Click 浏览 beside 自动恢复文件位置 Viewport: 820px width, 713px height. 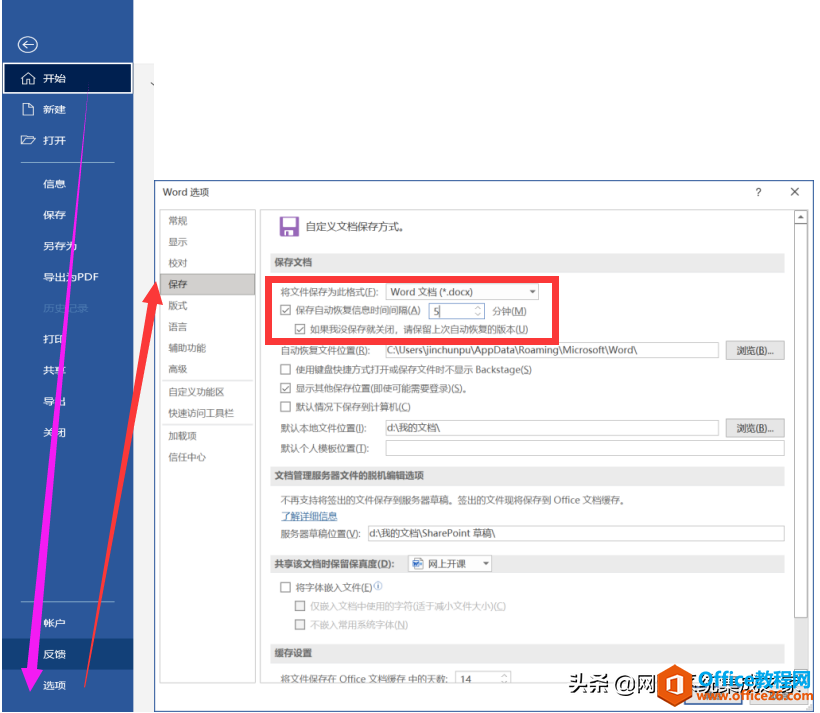click(755, 350)
